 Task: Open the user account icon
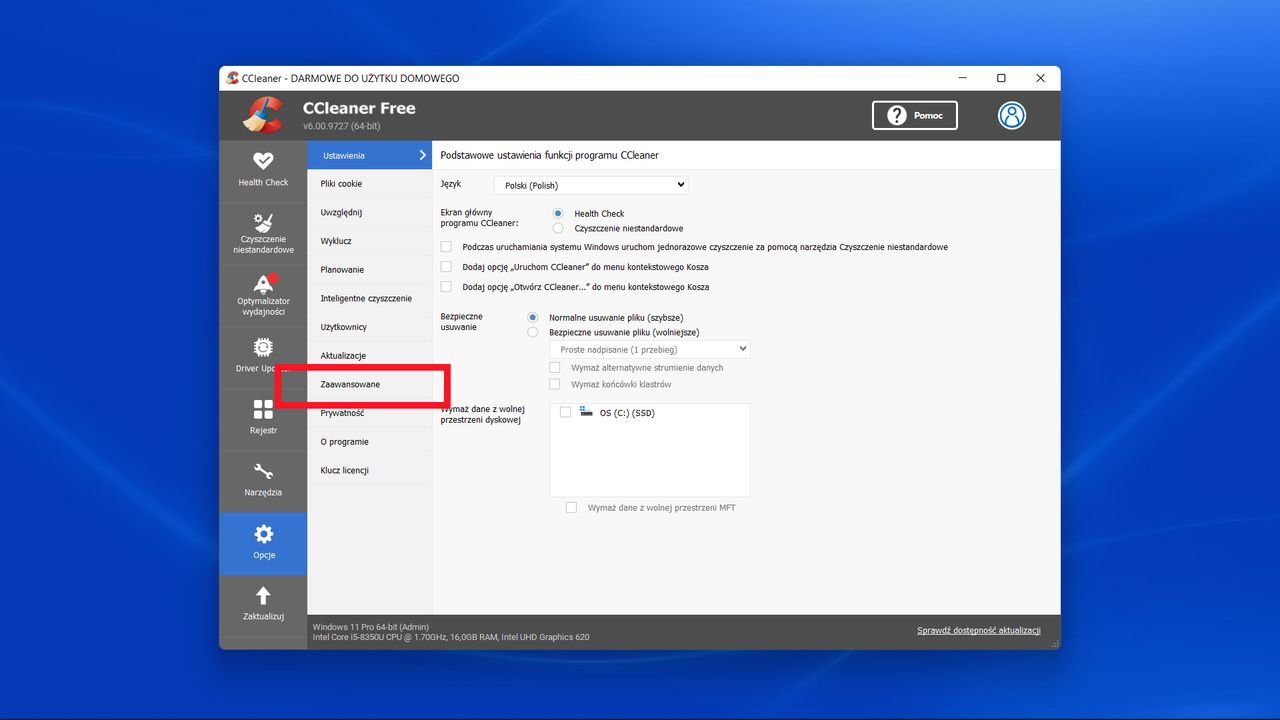1011,115
